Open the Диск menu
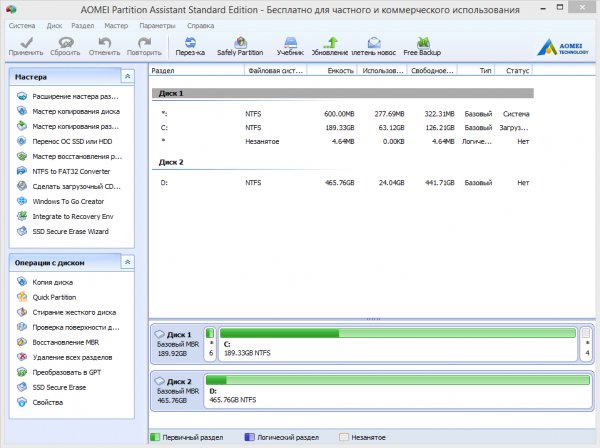 coord(54,26)
